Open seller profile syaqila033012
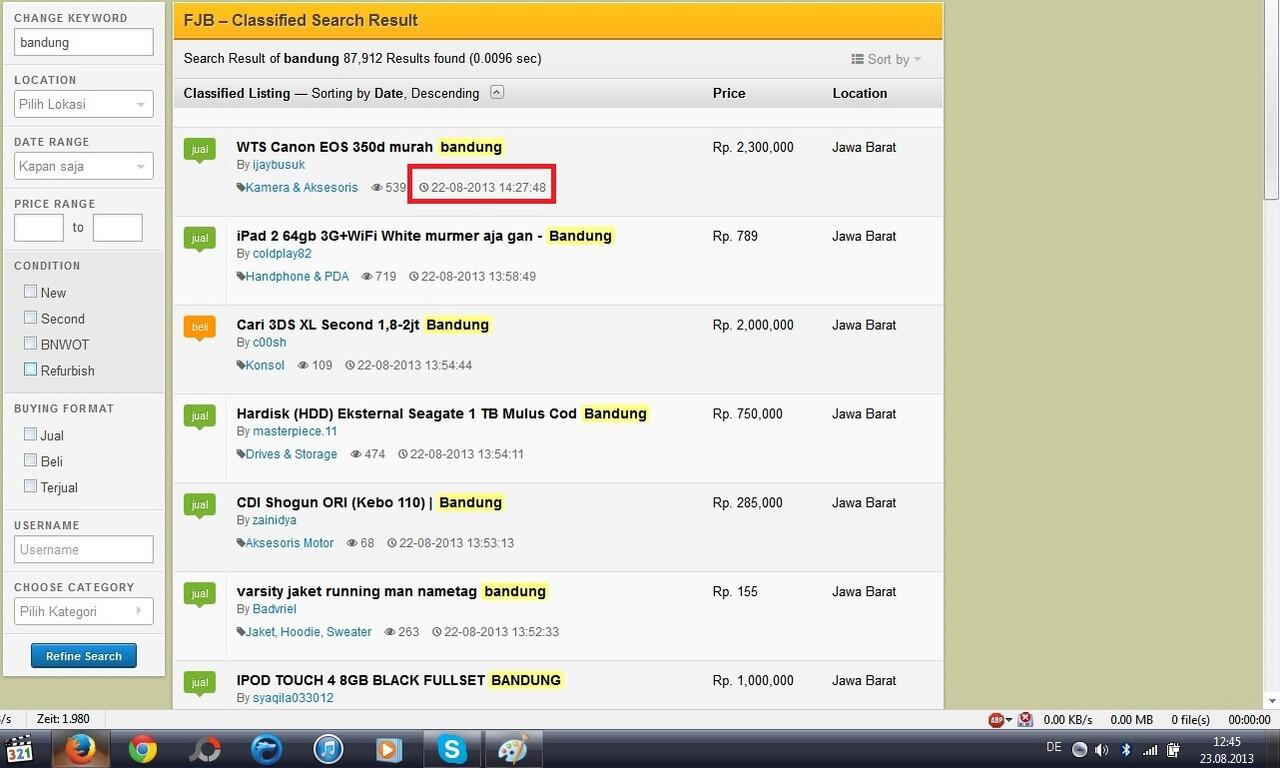 coord(293,698)
